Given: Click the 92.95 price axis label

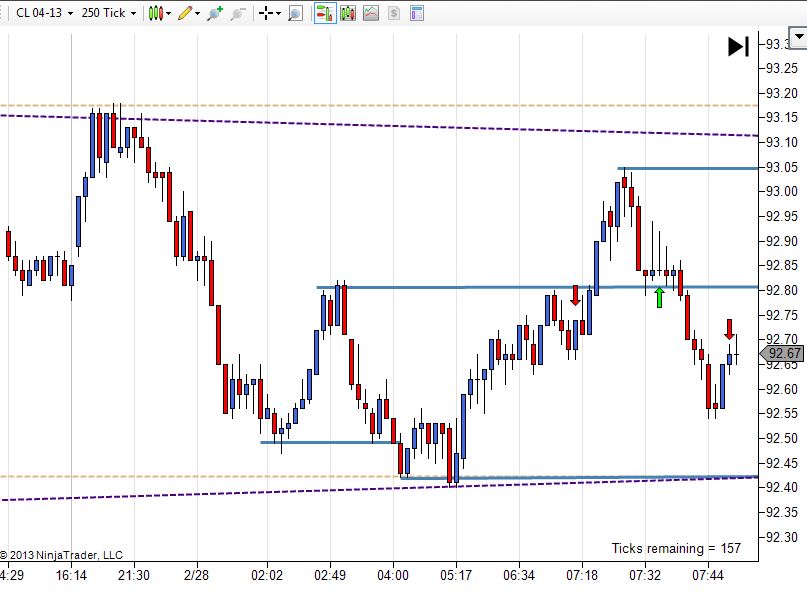Looking at the screenshot, I should 782,216.
